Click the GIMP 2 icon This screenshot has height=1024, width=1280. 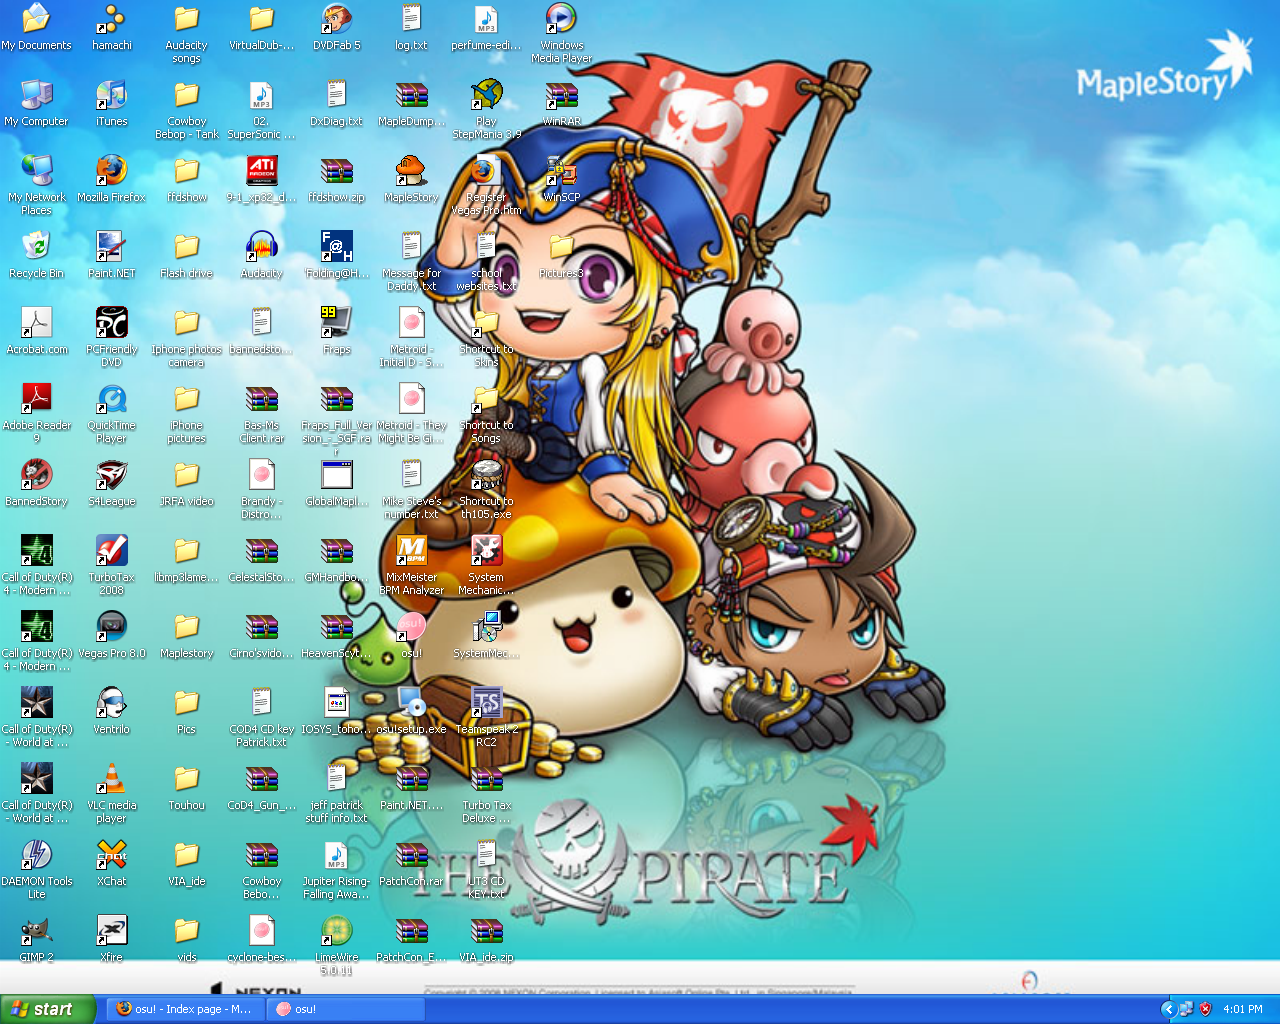coord(36,931)
